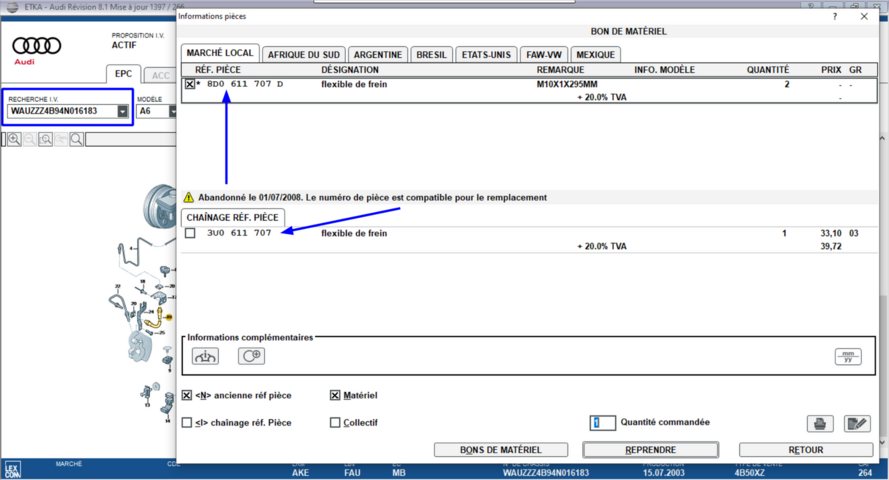Viewport: 889px width, 480px height.
Task: Click the INFO. MODÈLE column header
Action: [664, 70]
